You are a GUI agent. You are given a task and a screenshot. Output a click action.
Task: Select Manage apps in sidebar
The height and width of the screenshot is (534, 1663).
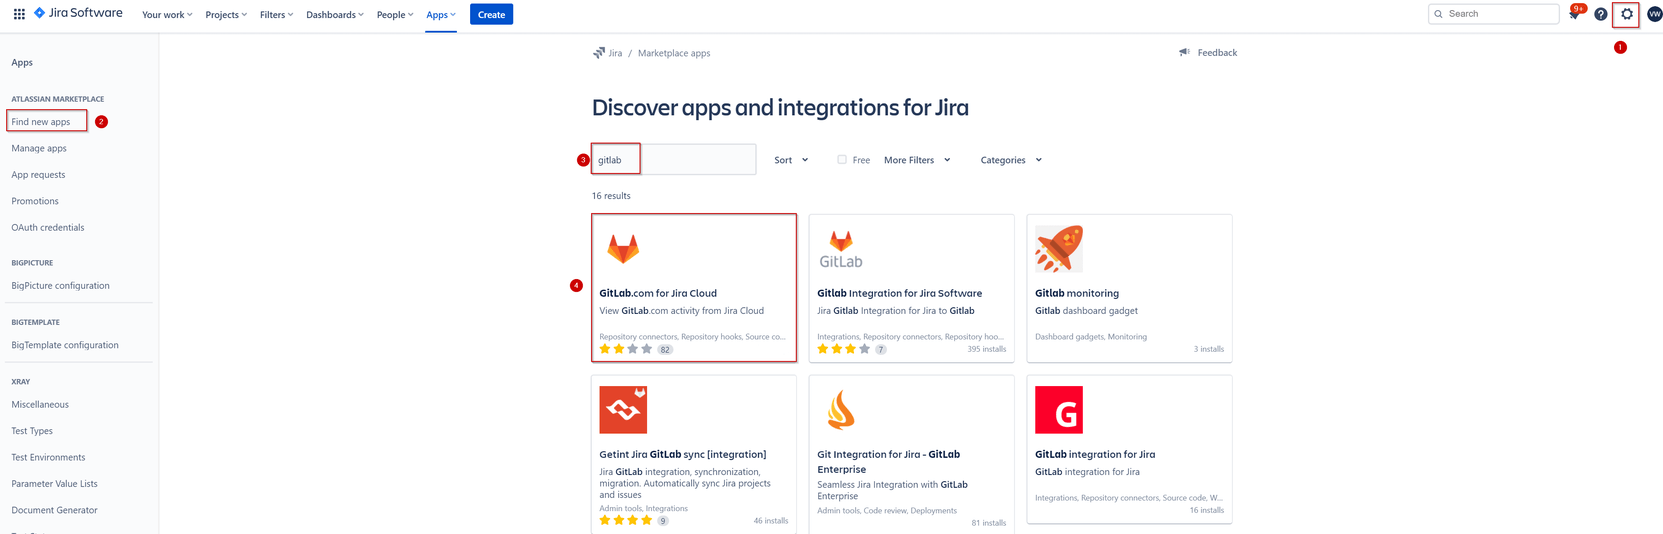click(39, 148)
